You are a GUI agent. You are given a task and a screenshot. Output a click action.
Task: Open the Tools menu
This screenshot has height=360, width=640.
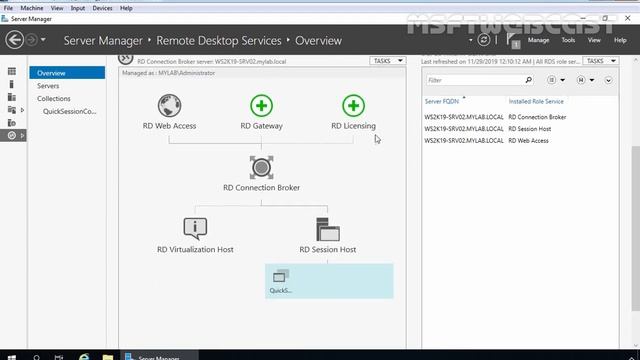point(568,40)
